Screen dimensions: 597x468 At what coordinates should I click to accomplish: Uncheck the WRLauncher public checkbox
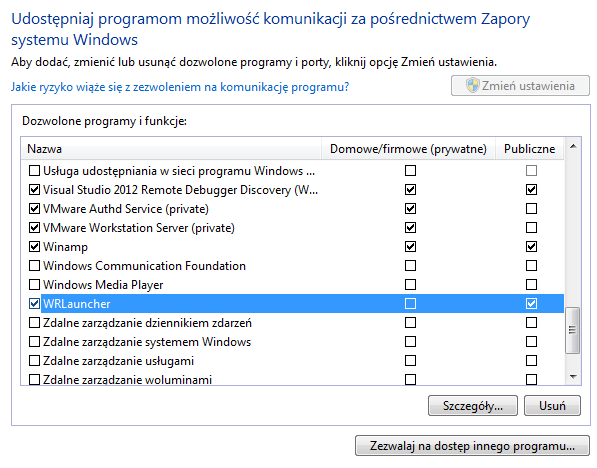[532, 303]
